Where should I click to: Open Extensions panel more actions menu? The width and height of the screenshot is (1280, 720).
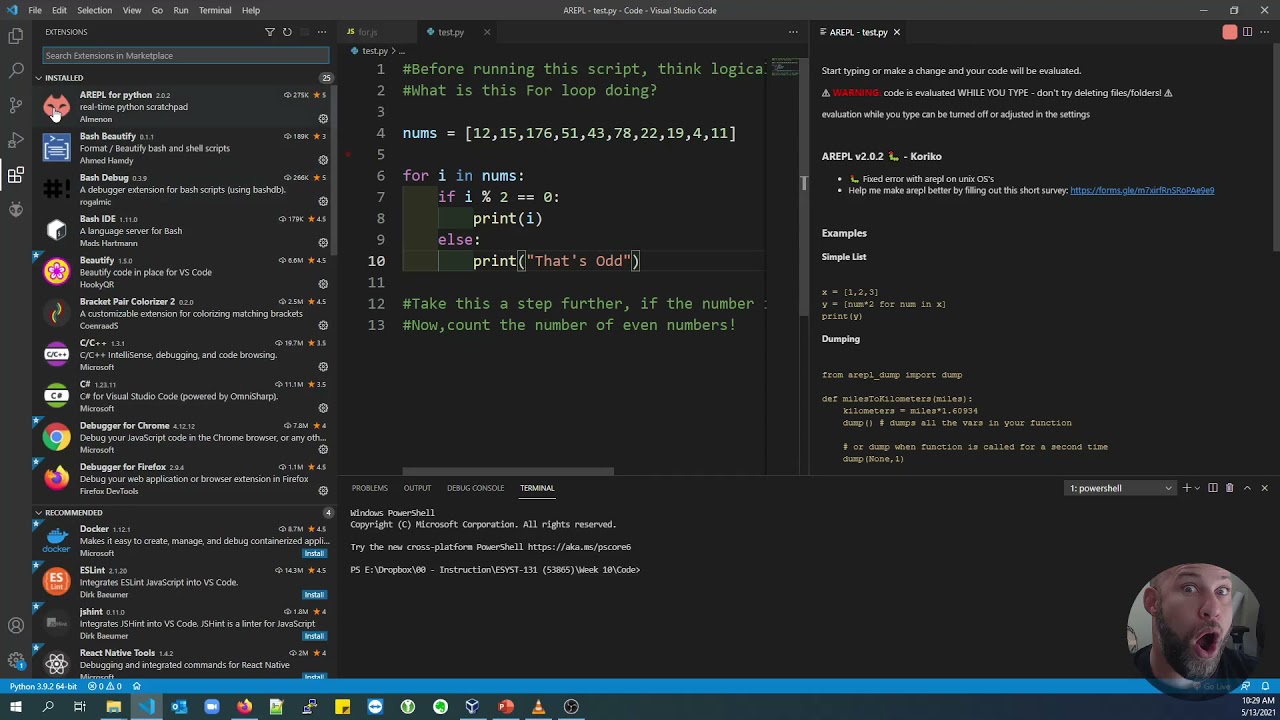click(x=322, y=32)
